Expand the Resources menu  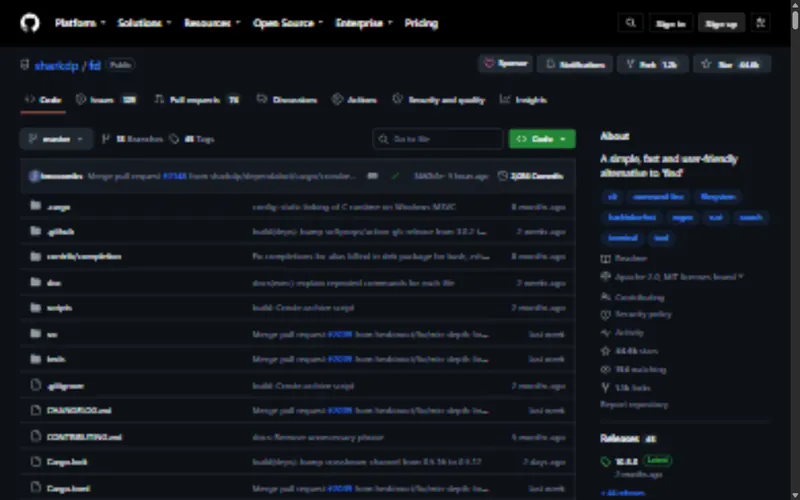(212, 23)
